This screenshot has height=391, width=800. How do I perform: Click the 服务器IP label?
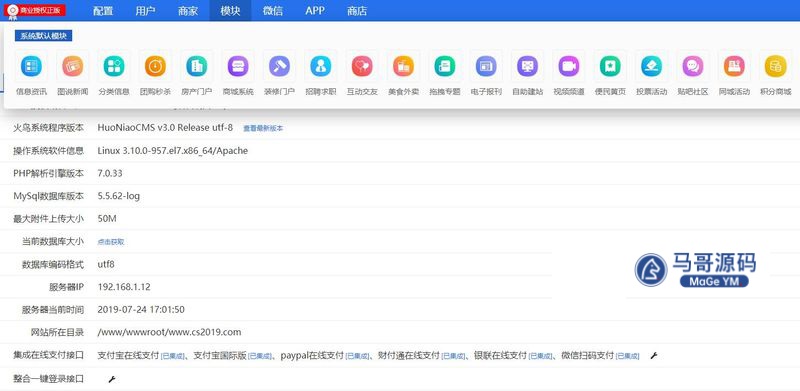point(66,286)
